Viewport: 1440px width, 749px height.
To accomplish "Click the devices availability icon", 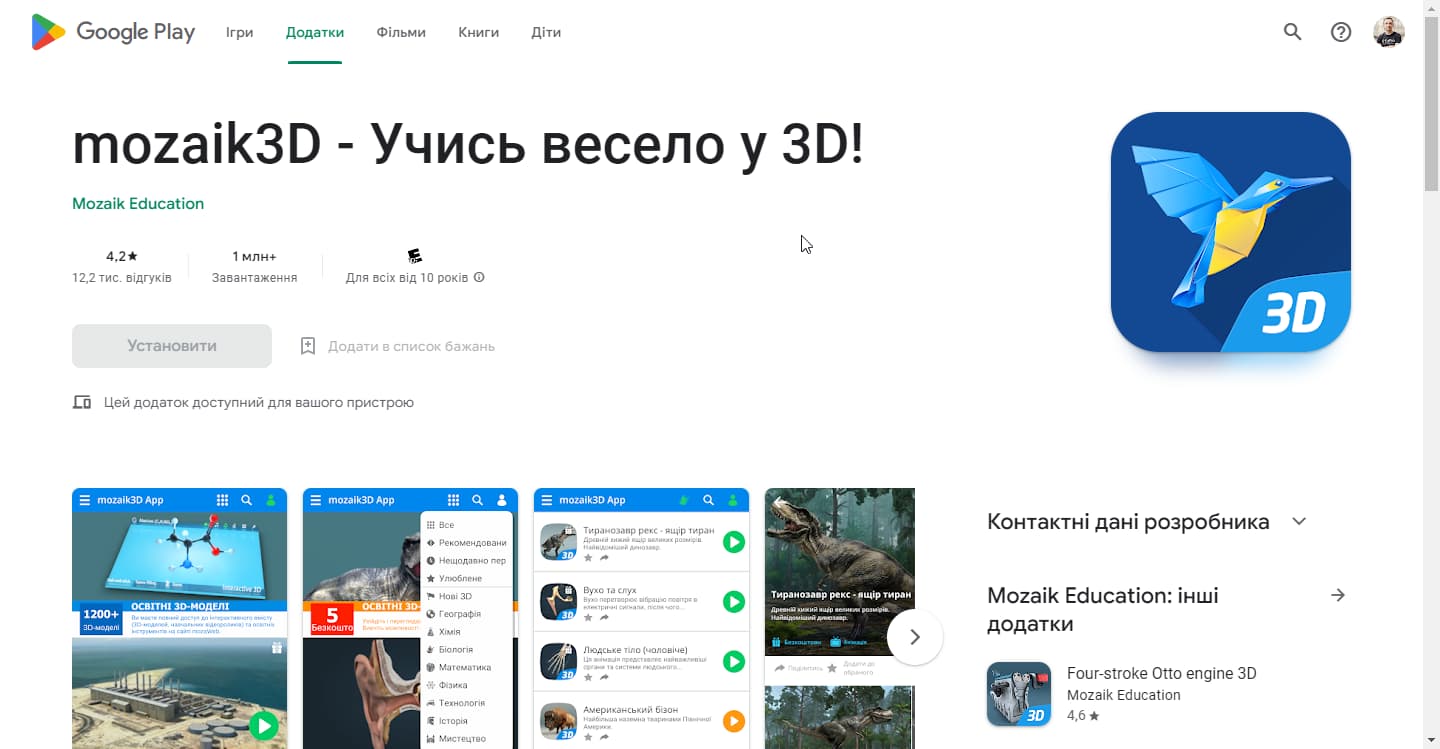I will point(82,402).
